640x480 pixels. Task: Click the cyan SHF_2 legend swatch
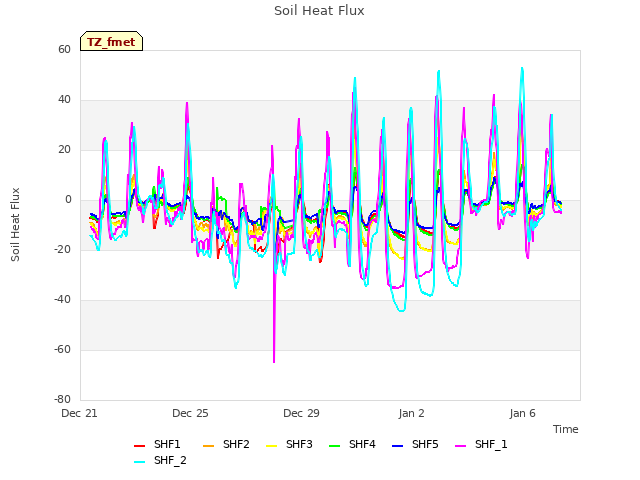[140, 462]
